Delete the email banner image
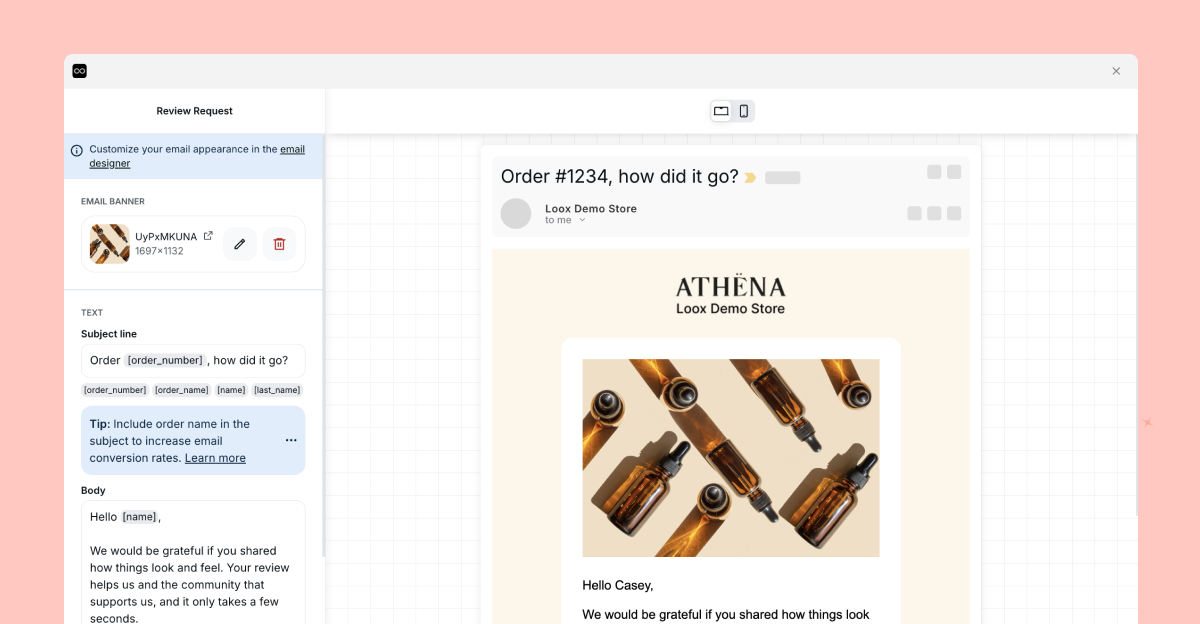 point(280,244)
